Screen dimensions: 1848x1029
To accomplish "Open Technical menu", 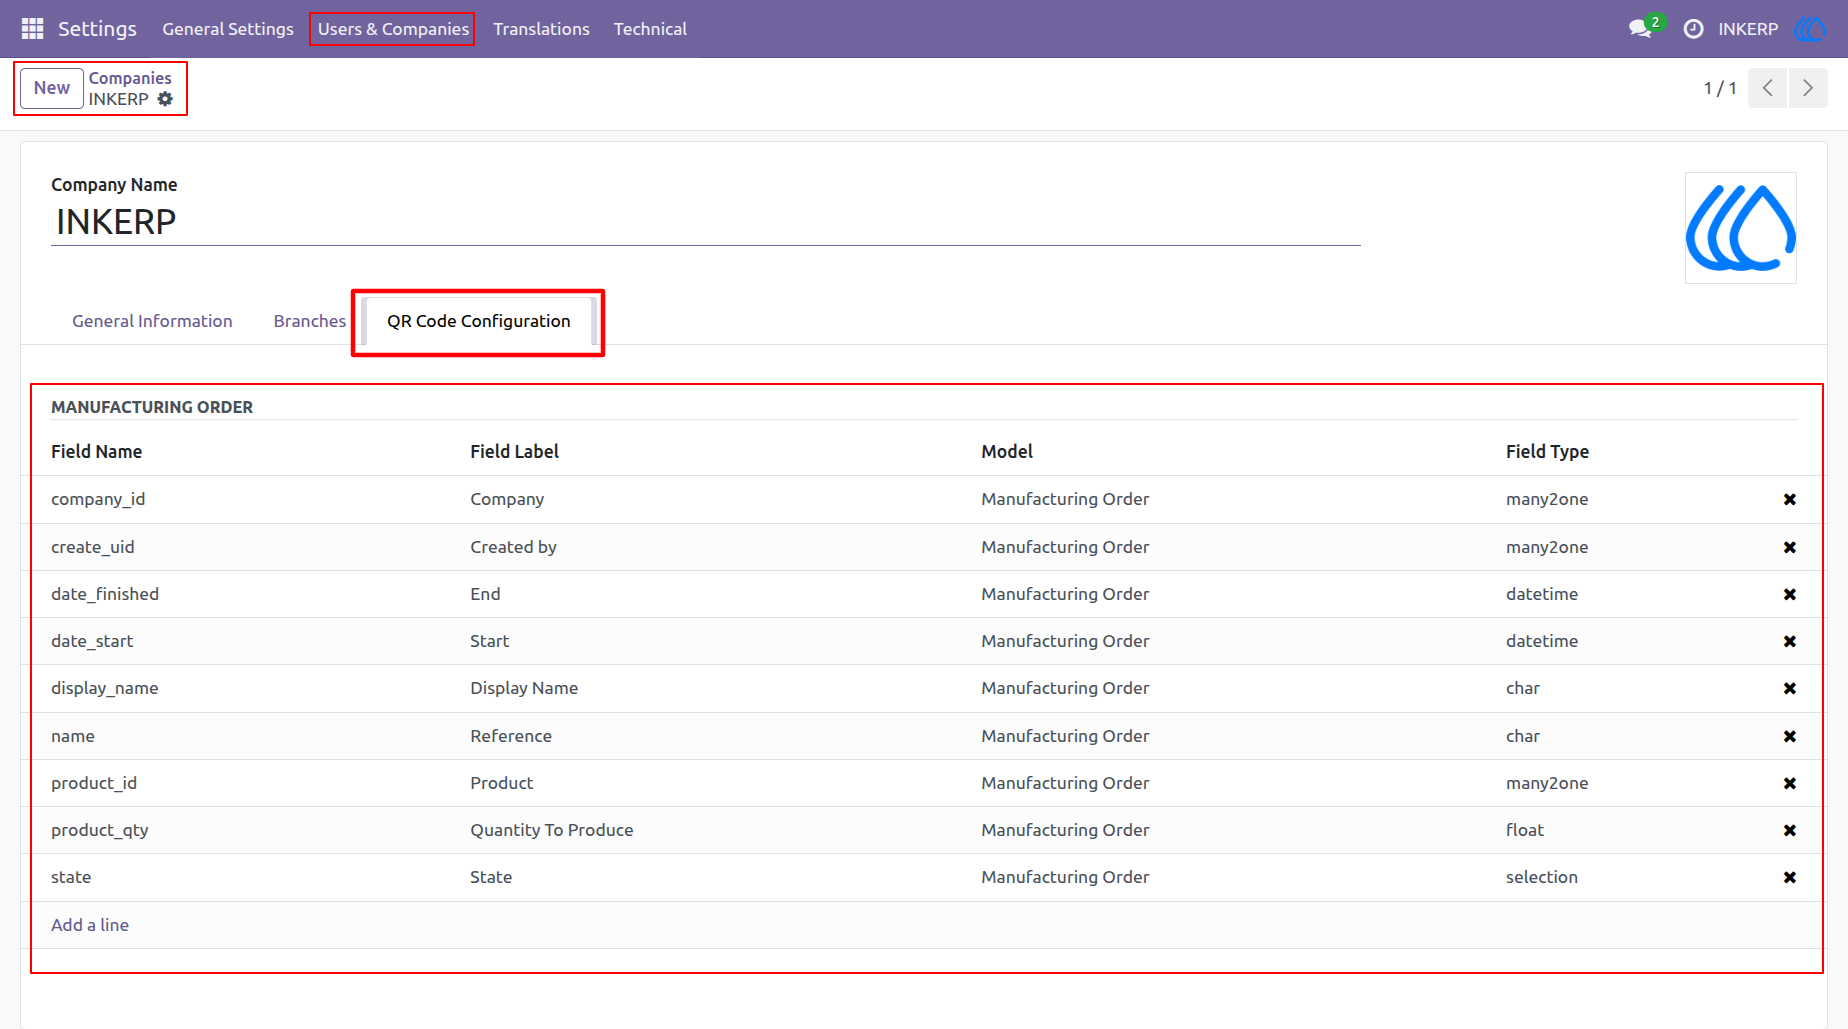I will point(650,29).
